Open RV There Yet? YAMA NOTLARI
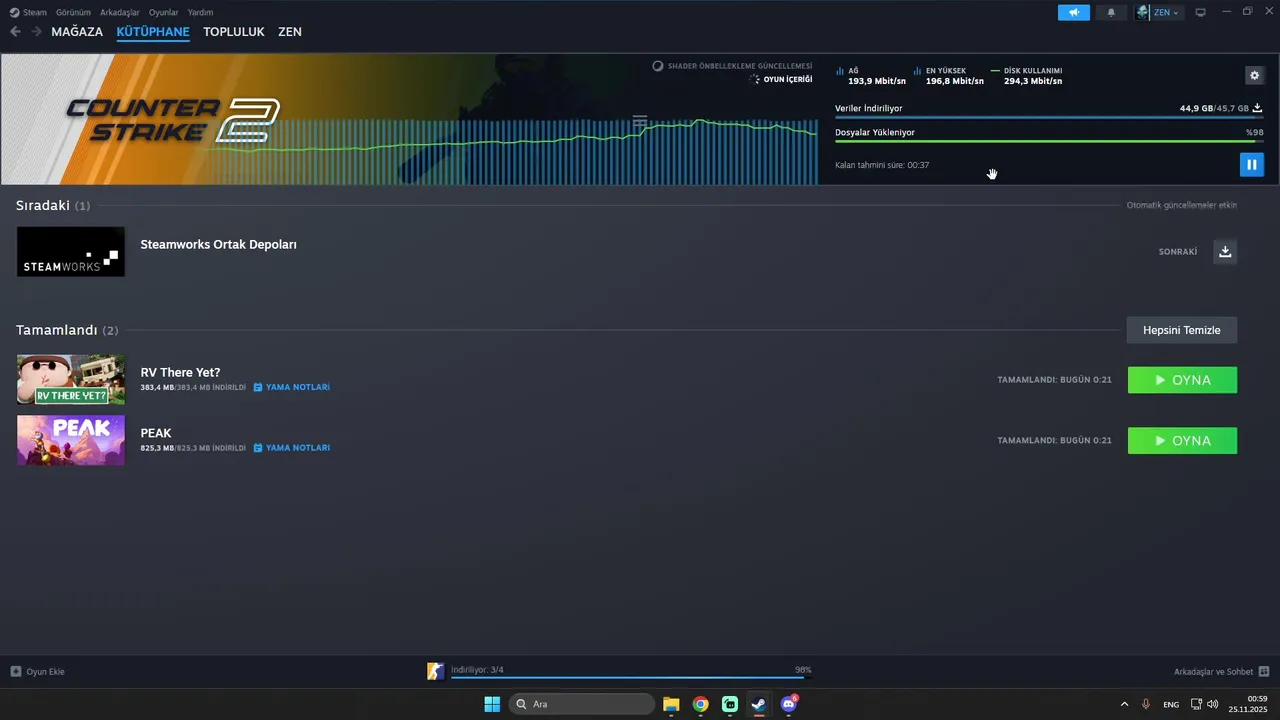Screen dimensions: 1280x720 click(x=291, y=387)
